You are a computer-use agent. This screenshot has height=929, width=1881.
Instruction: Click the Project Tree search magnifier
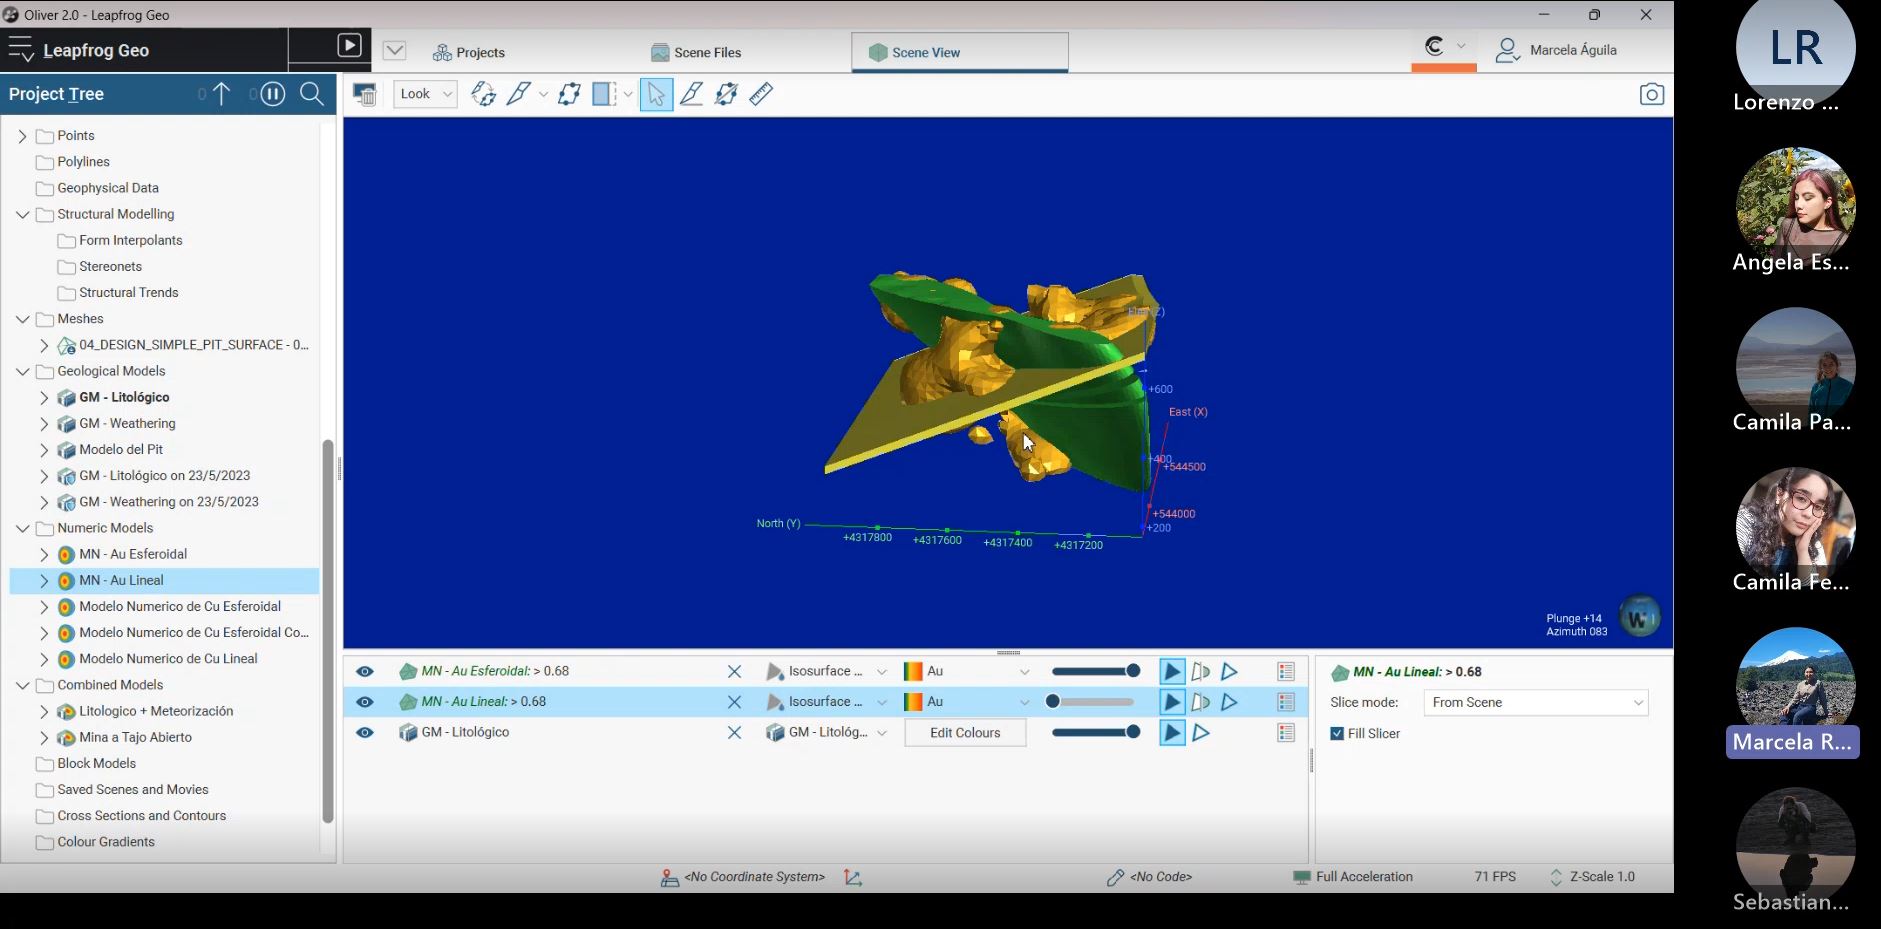pos(312,94)
